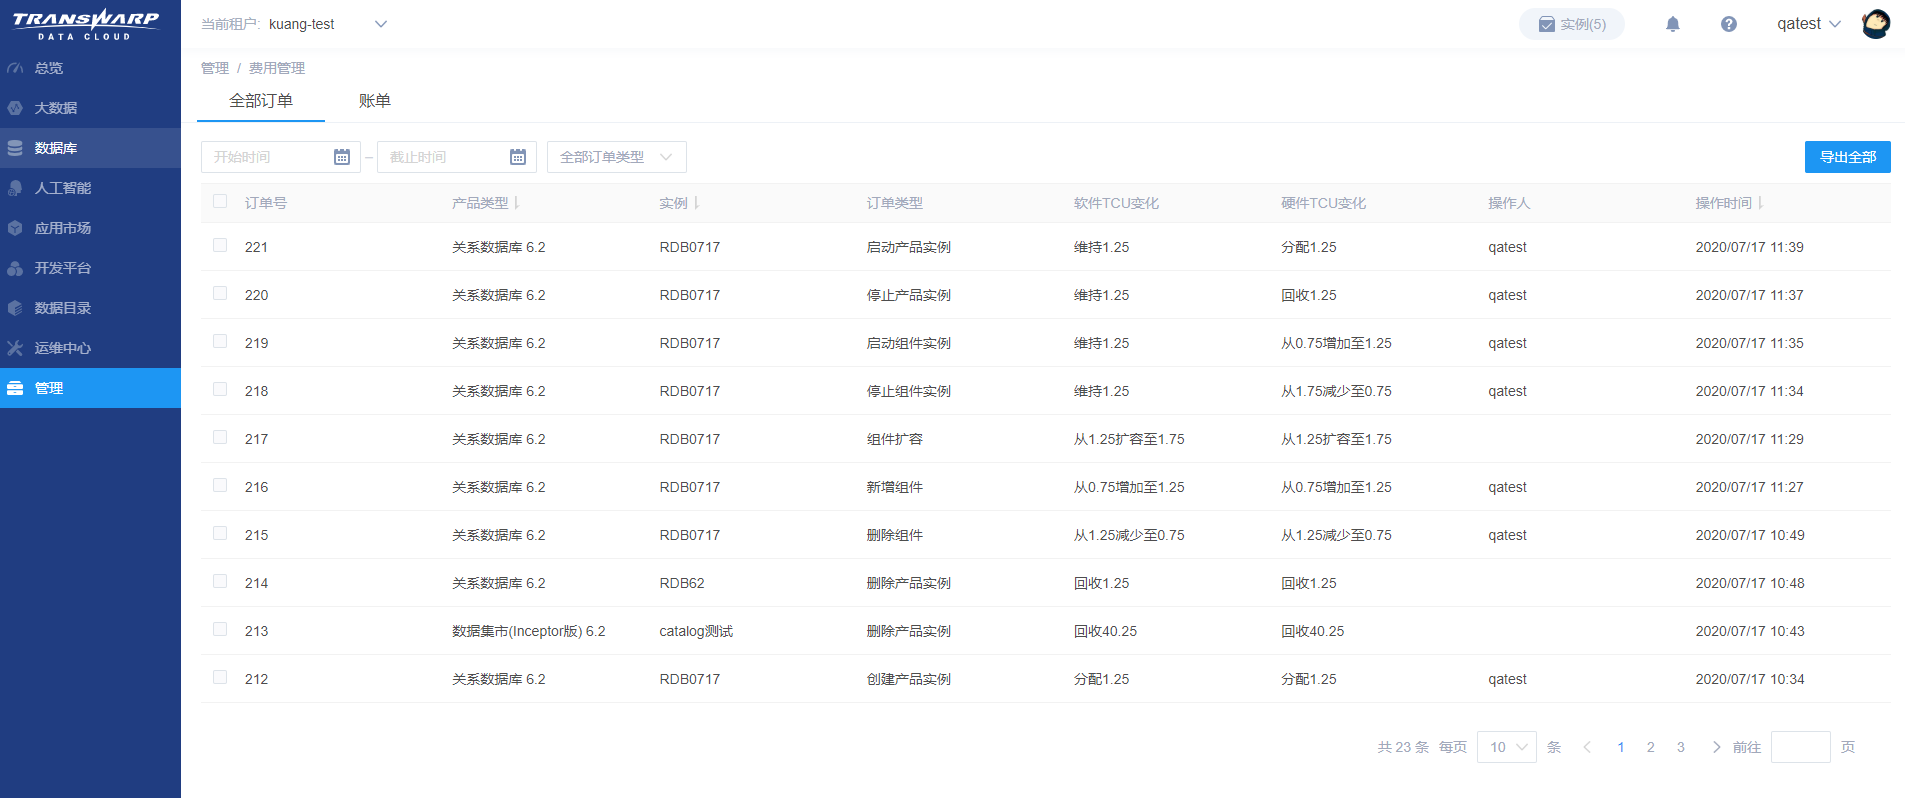This screenshot has height=798, width=1905.
Task: Go to next page arrow
Action: 1716,747
